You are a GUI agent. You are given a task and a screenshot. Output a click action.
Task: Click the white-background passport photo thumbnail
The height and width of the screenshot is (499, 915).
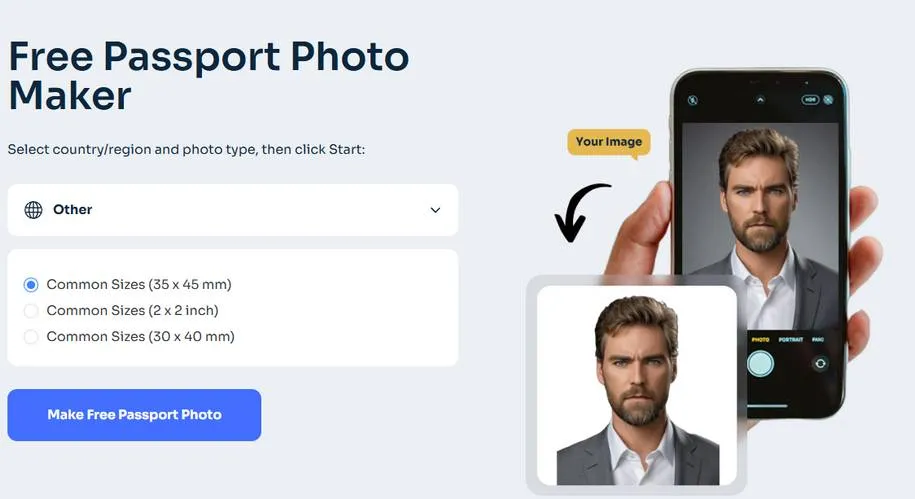point(637,385)
